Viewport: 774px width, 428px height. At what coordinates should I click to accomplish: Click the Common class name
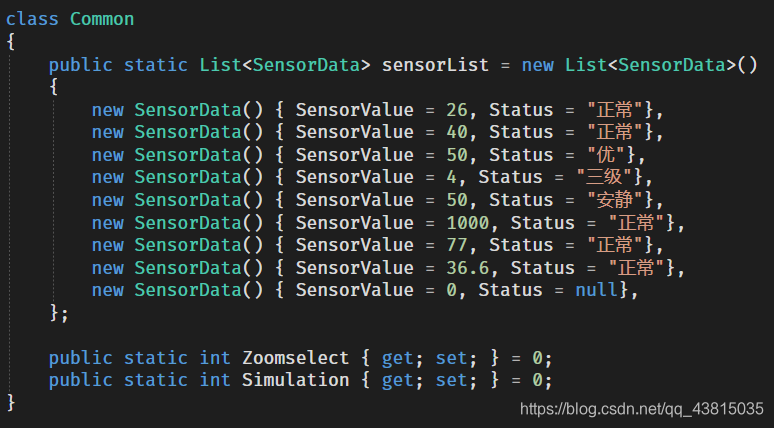tap(102, 19)
